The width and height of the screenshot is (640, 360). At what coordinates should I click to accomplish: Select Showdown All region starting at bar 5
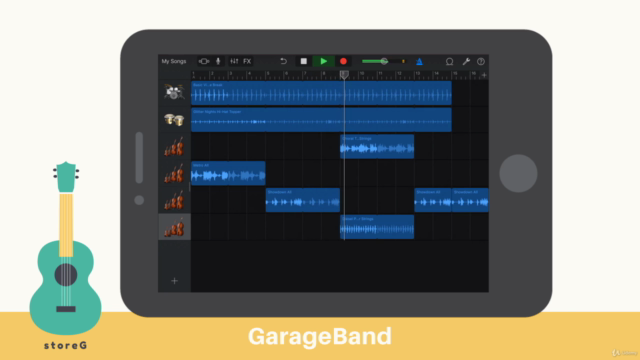(303, 200)
